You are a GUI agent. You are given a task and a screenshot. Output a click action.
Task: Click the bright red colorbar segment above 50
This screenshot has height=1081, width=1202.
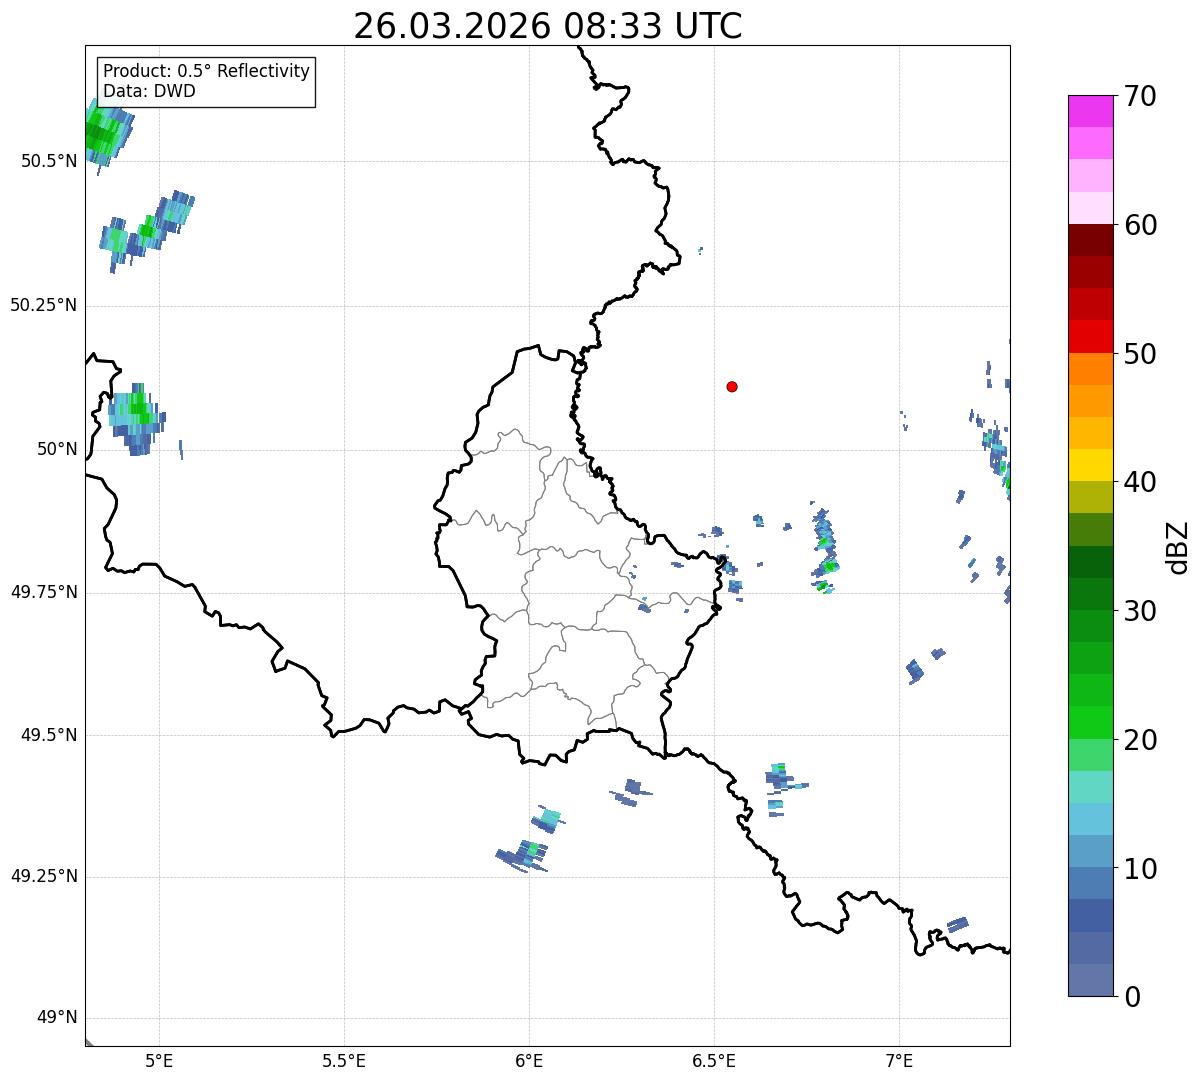(x=1091, y=336)
